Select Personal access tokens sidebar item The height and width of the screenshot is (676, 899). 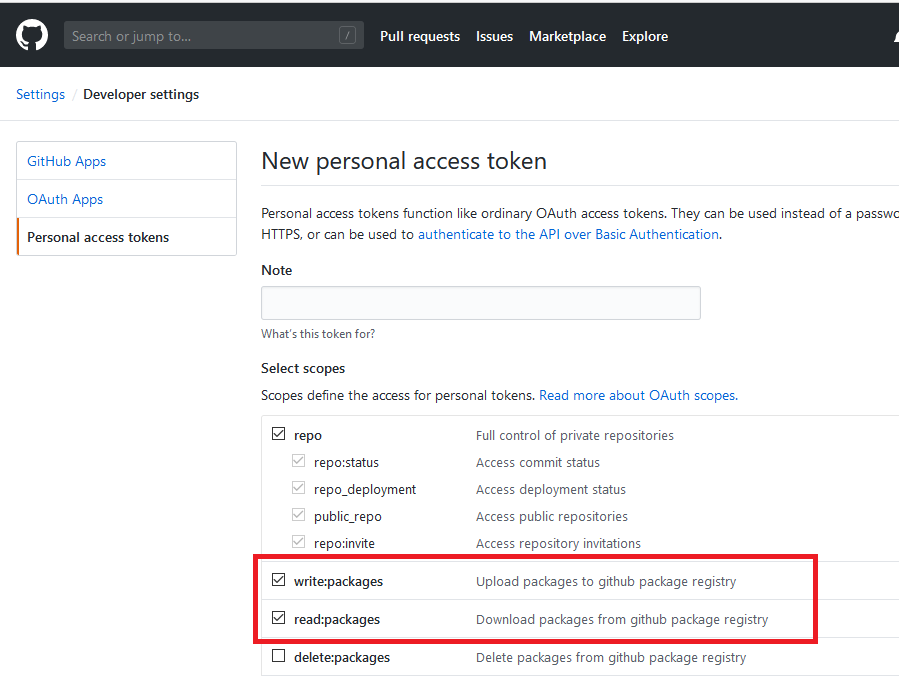pos(127,237)
